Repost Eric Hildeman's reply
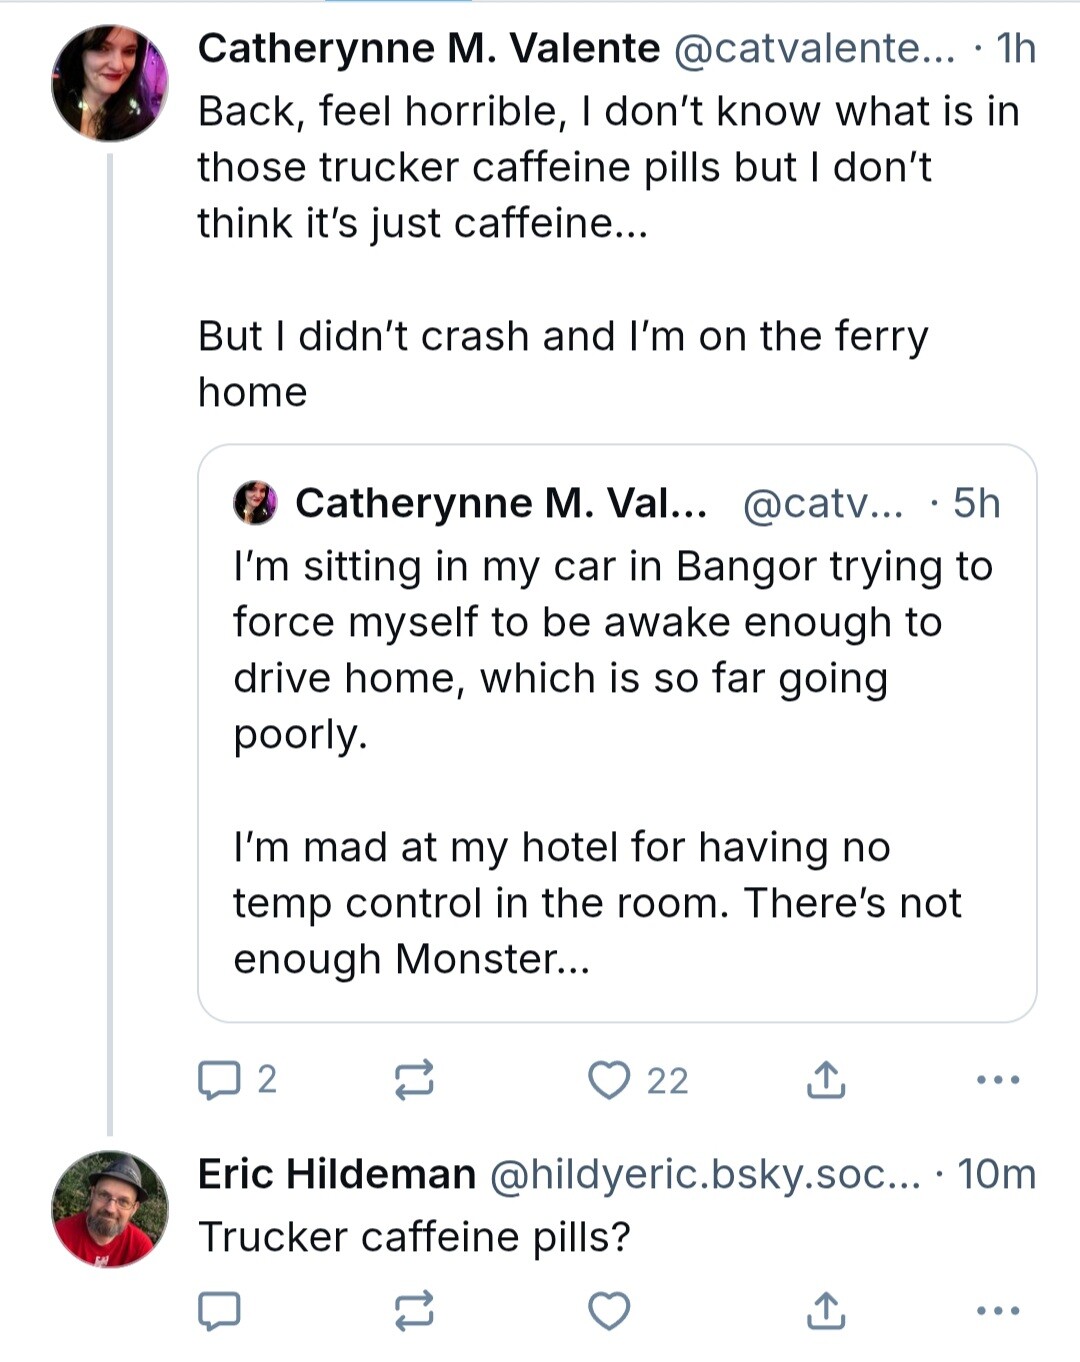This screenshot has width=1080, height=1362. point(414,1311)
